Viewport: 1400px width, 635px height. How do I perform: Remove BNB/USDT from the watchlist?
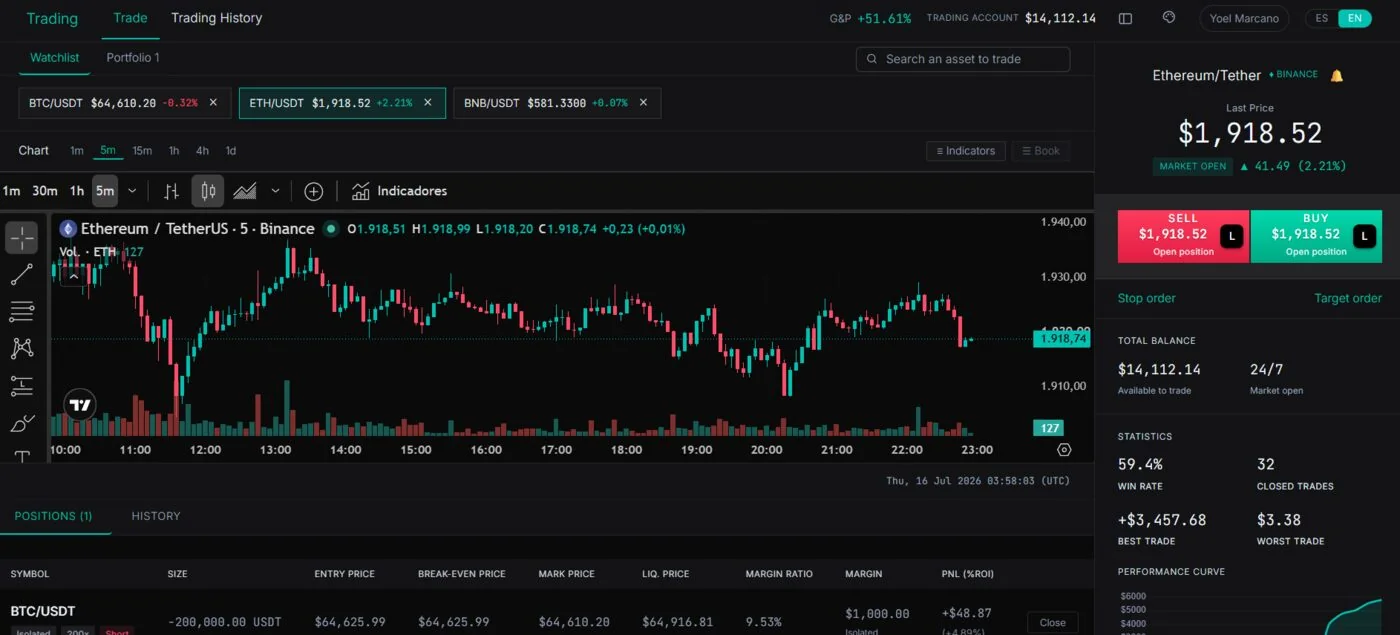pos(643,102)
